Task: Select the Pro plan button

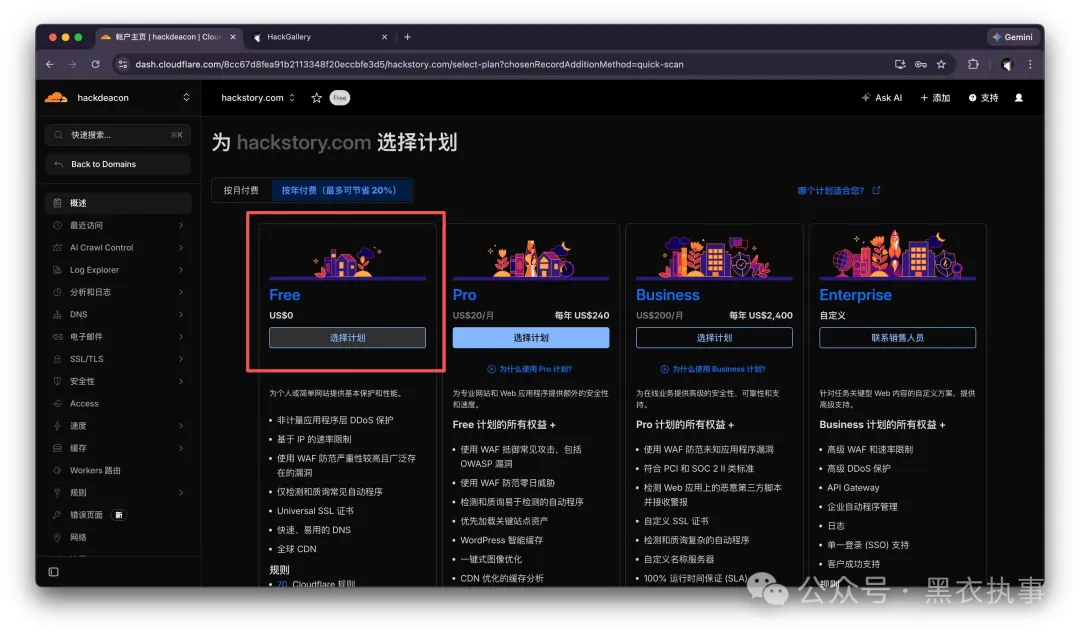Action: tap(530, 338)
